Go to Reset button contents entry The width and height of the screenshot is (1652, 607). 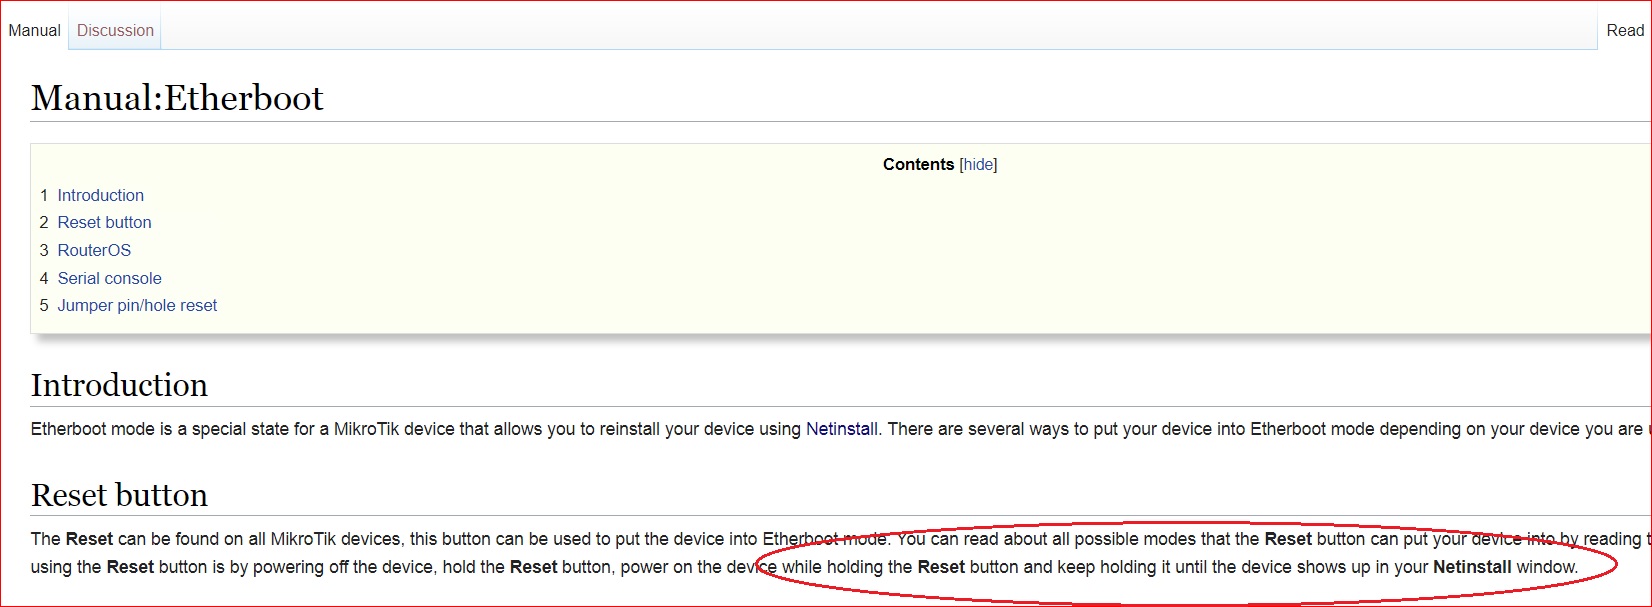(104, 222)
